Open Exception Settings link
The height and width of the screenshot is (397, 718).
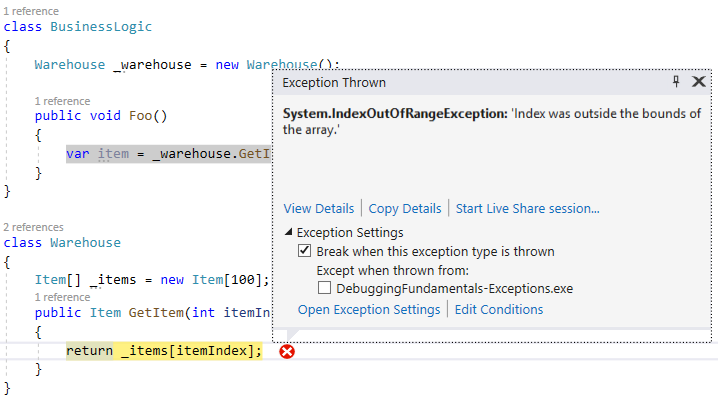coord(369,310)
